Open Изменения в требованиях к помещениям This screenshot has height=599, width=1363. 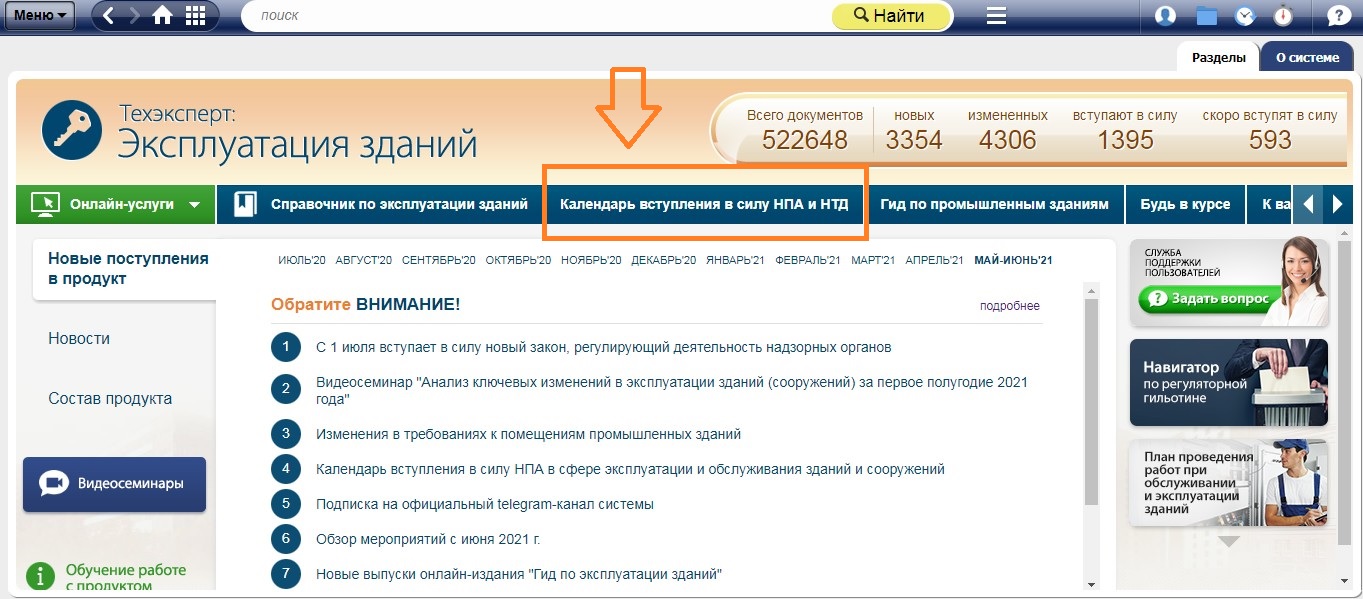tap(529, 434)
